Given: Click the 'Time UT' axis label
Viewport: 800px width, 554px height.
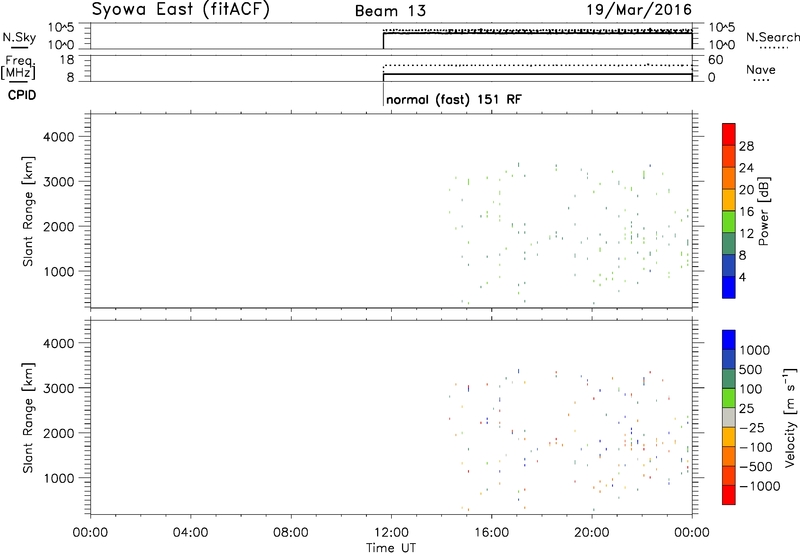Looking at the screenshot, I should point(391,548).
